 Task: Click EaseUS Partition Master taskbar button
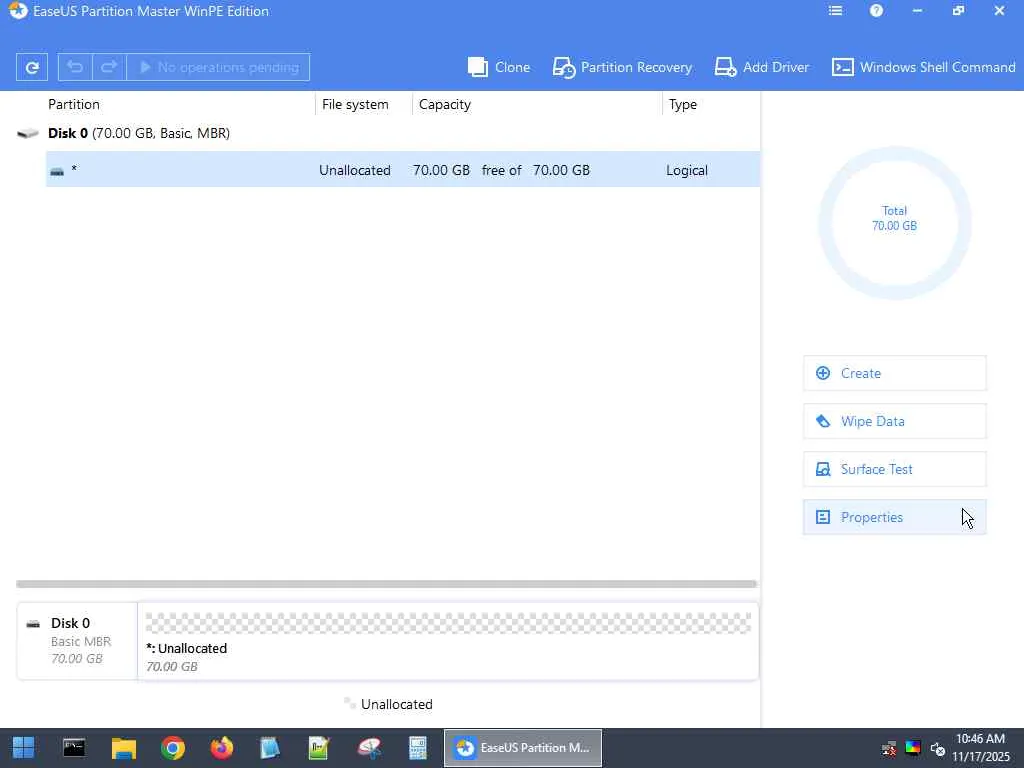point(522,748)
